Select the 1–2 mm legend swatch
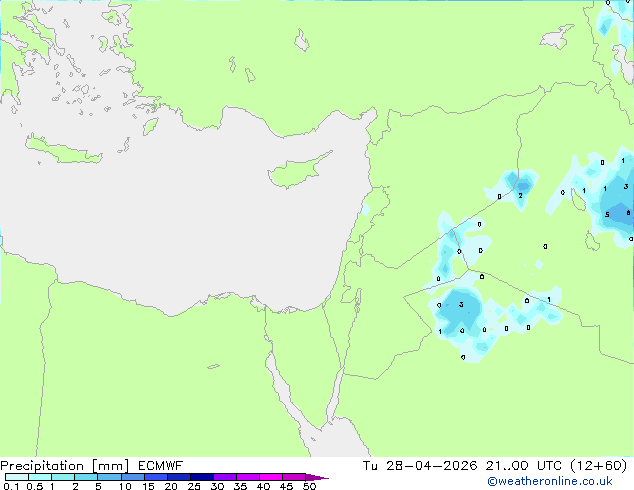Viewport: 634px width, 490px height. pyautogui.click(x=63, y=477)
